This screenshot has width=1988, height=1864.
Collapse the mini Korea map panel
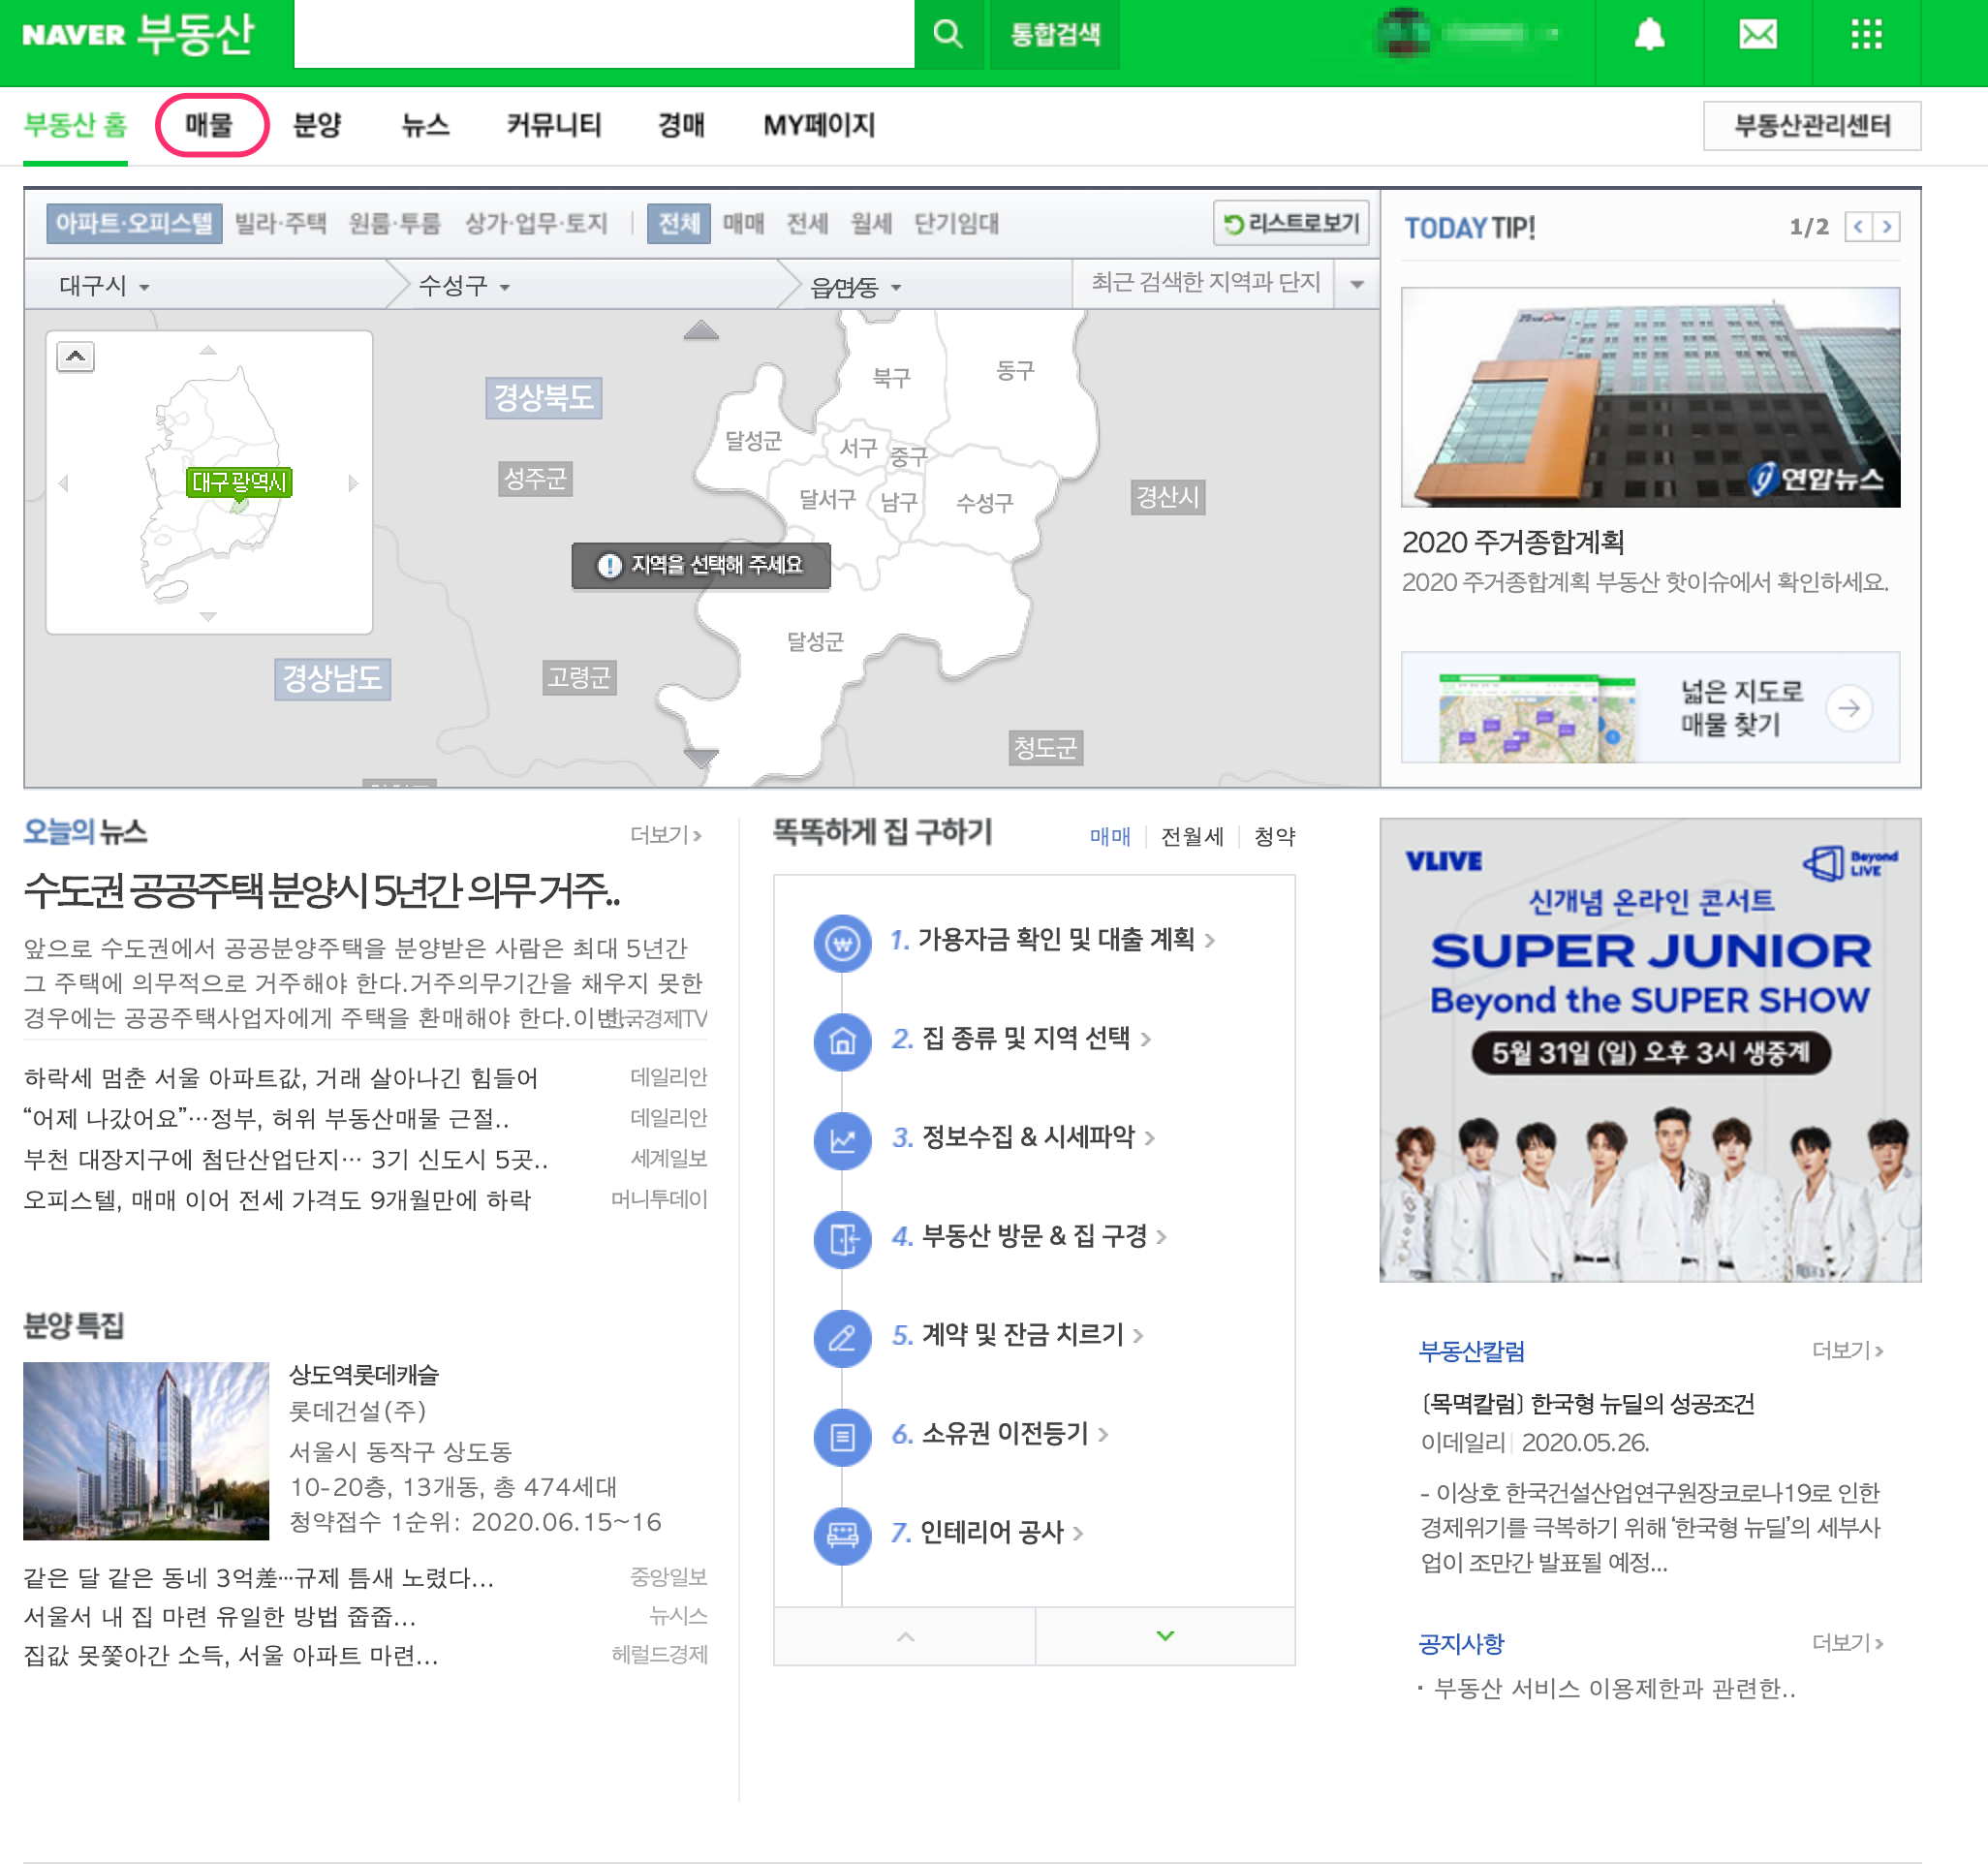pos(75,356)
